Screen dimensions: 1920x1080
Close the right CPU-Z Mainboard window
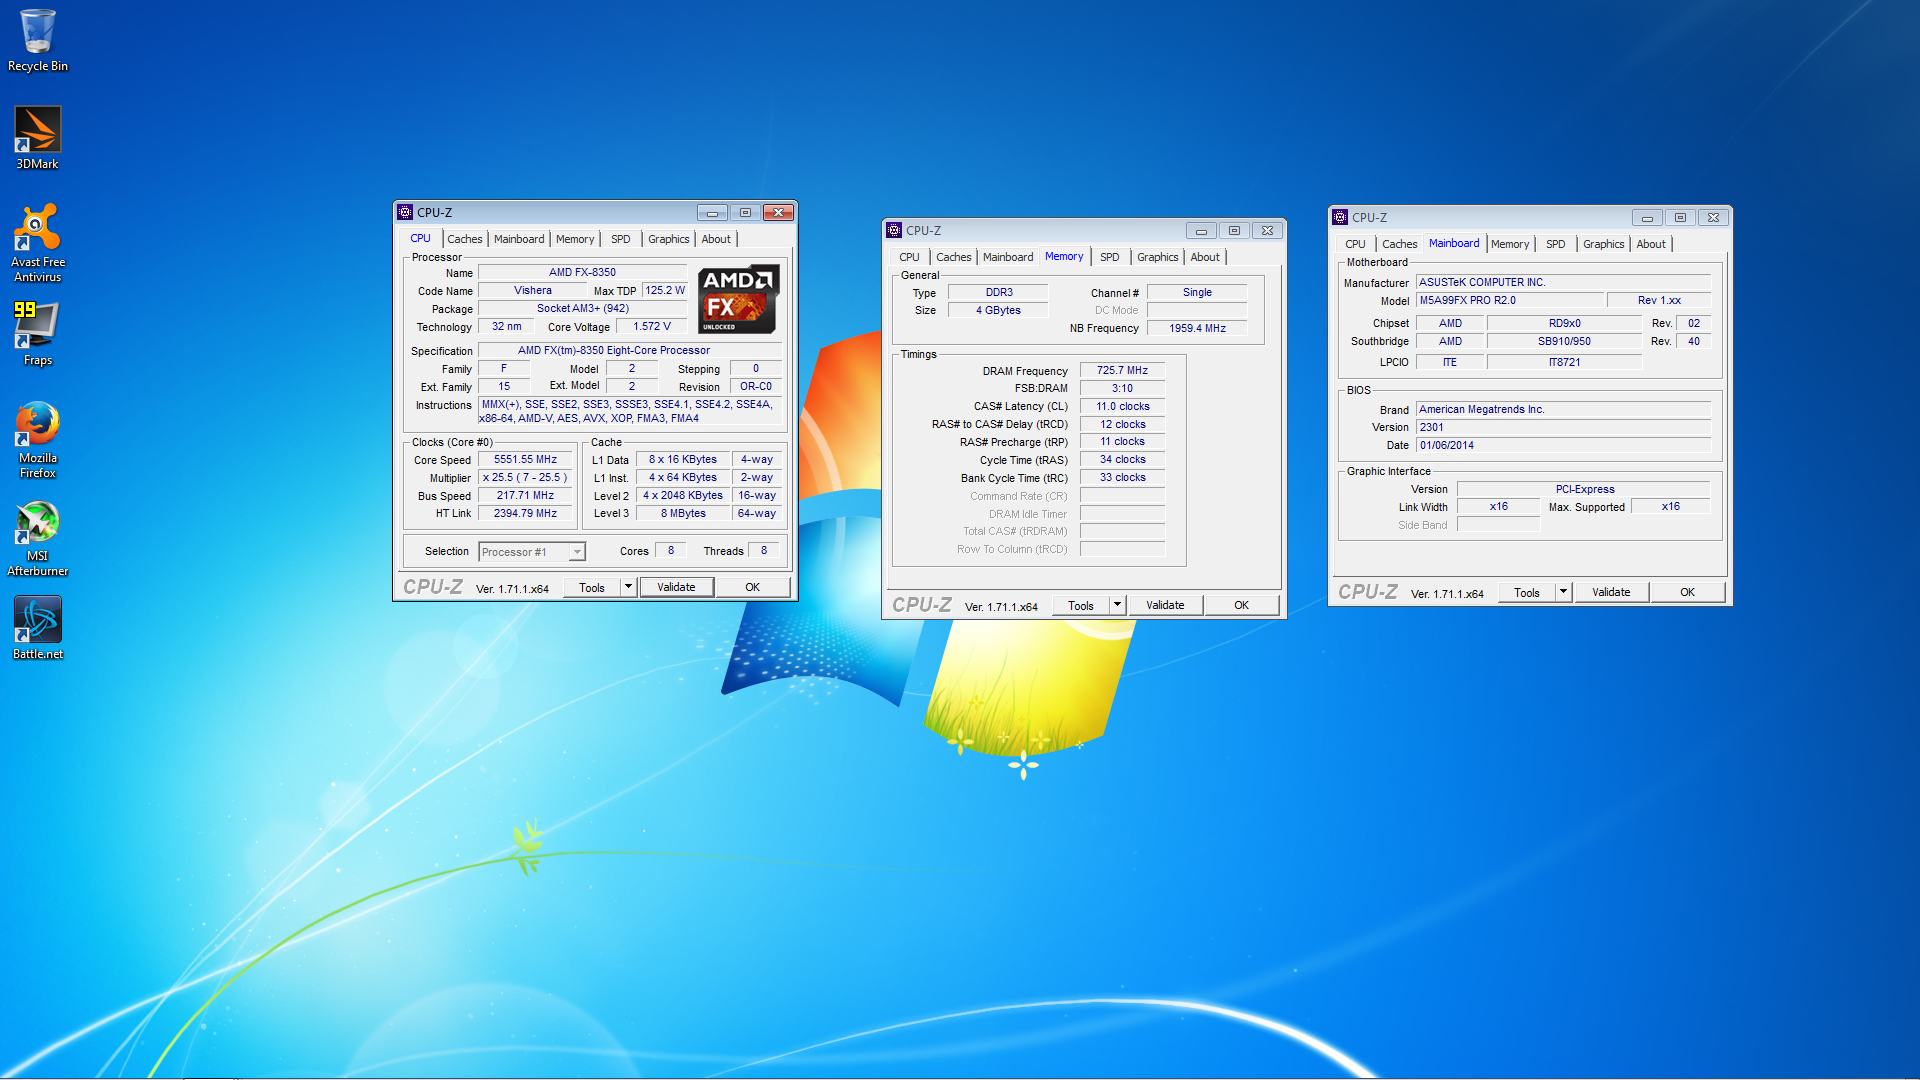1713,217
